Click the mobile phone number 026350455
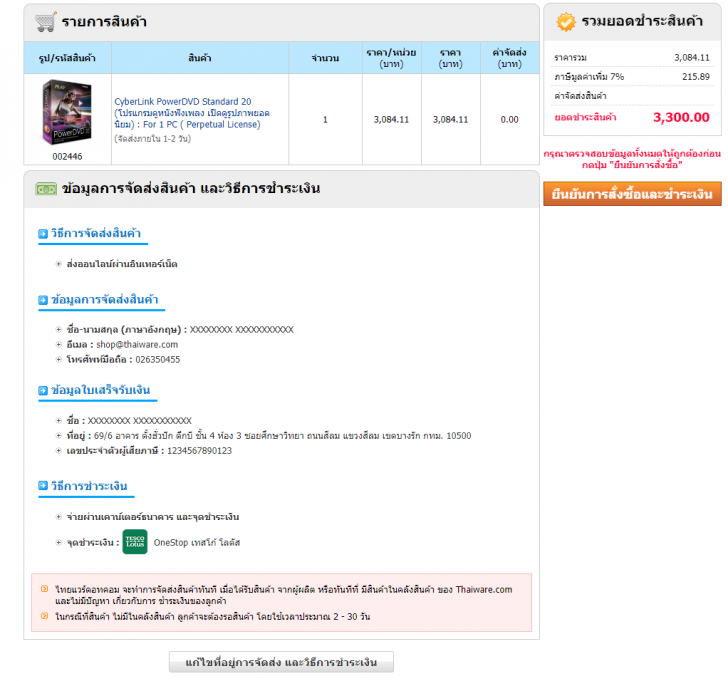The image size is (728, 681). coord(158,359)
